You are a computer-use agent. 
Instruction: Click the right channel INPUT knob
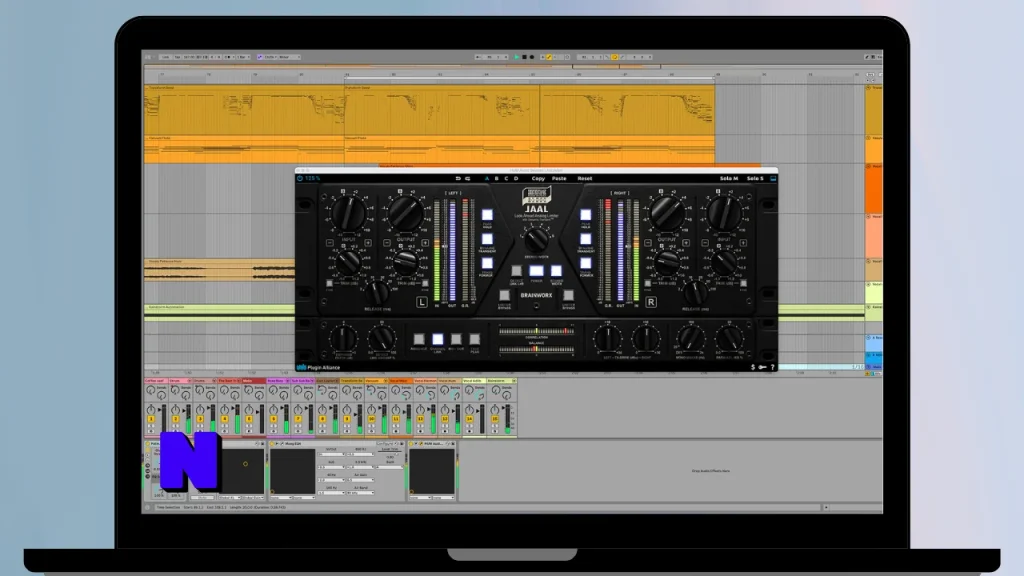point(724,213)
